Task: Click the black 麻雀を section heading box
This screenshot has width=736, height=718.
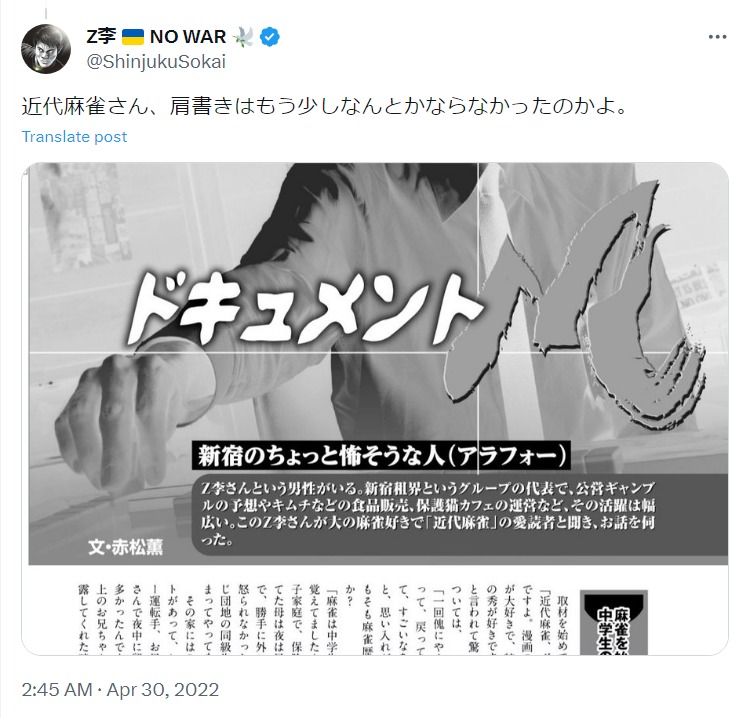Action: click(x=614, y=623)
